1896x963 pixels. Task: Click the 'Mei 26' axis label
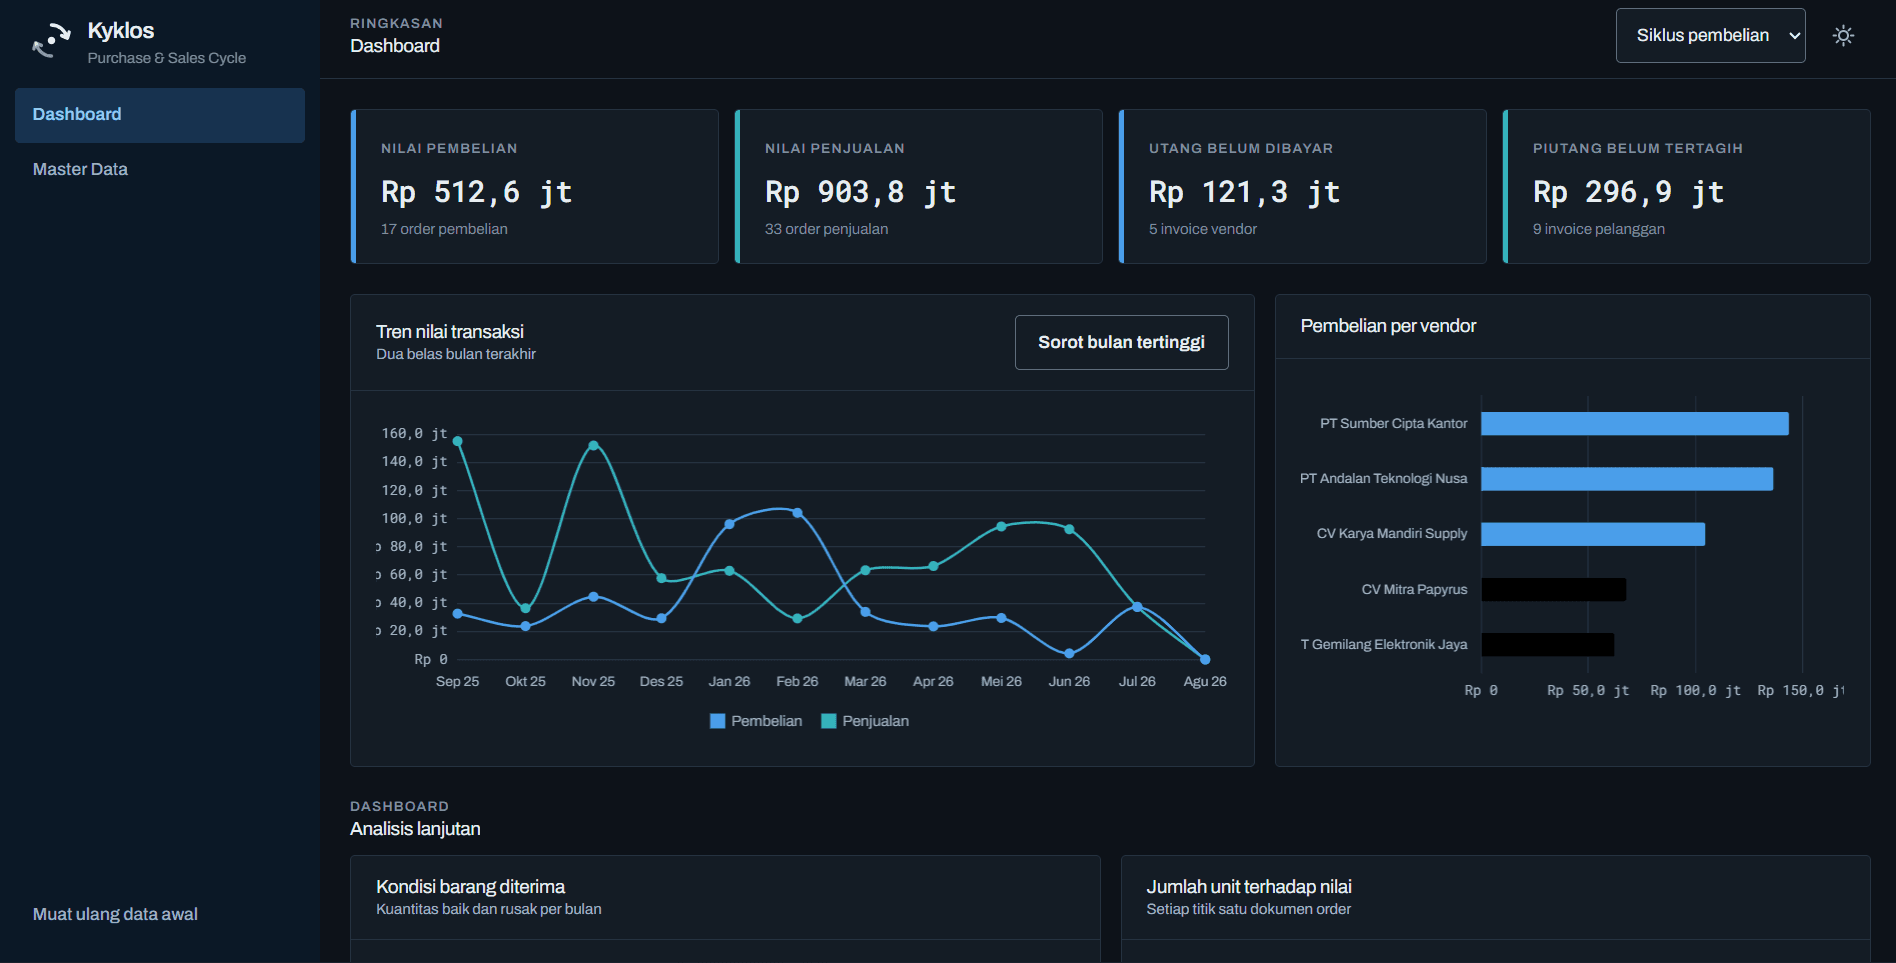[1001, 681]
